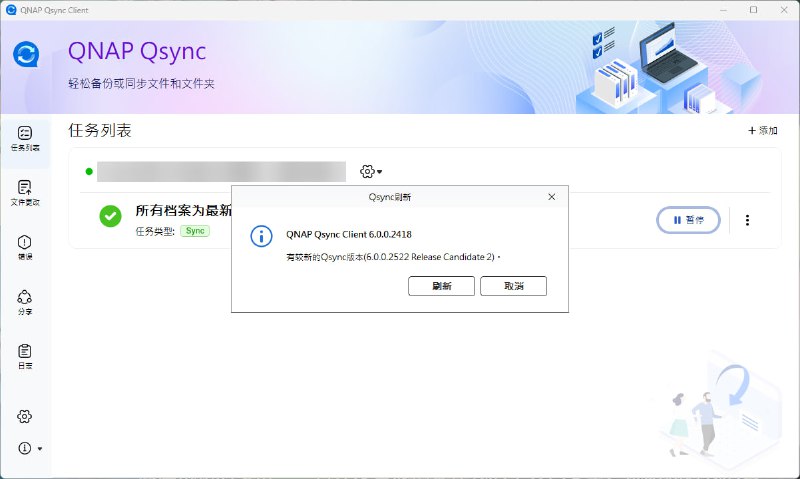Click the blurred NAS connection name field
800x479 pixels.
(x=221, y=171)
